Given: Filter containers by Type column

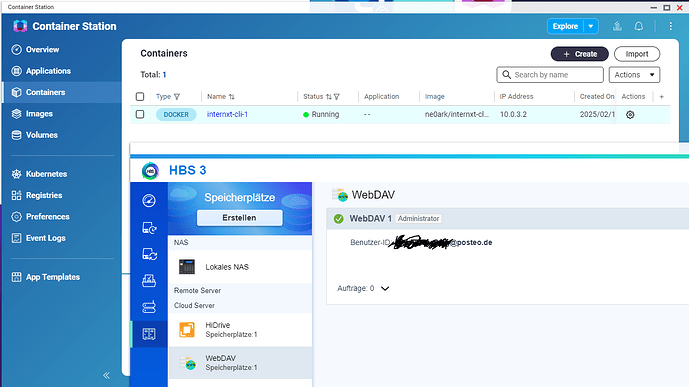Looking at the screenshot, I should (x=177, y=97).
